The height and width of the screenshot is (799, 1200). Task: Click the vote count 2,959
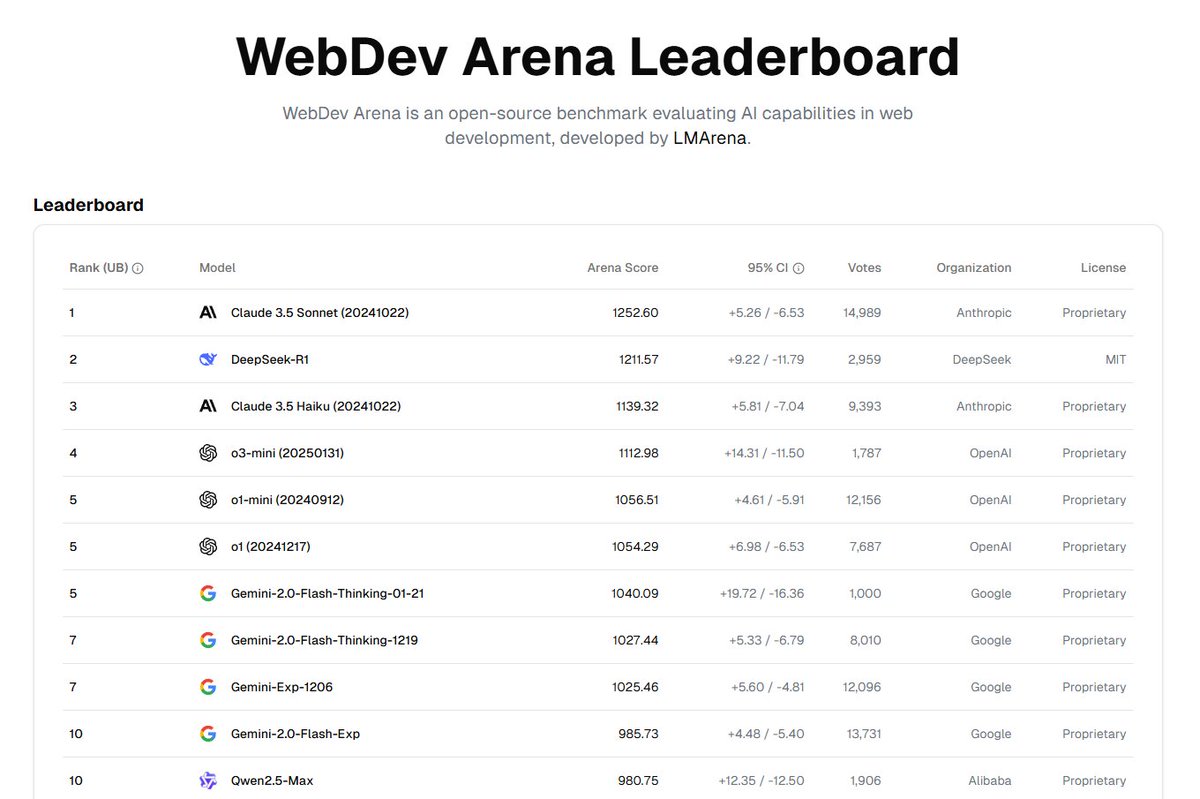click(865, 359)
